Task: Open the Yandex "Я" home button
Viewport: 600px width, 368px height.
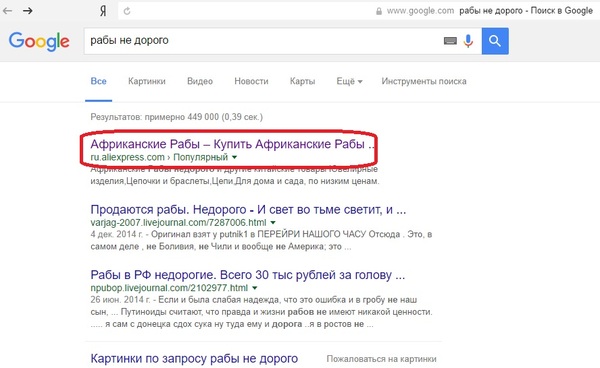Action: pyautogui.click(x=103, y=11)
